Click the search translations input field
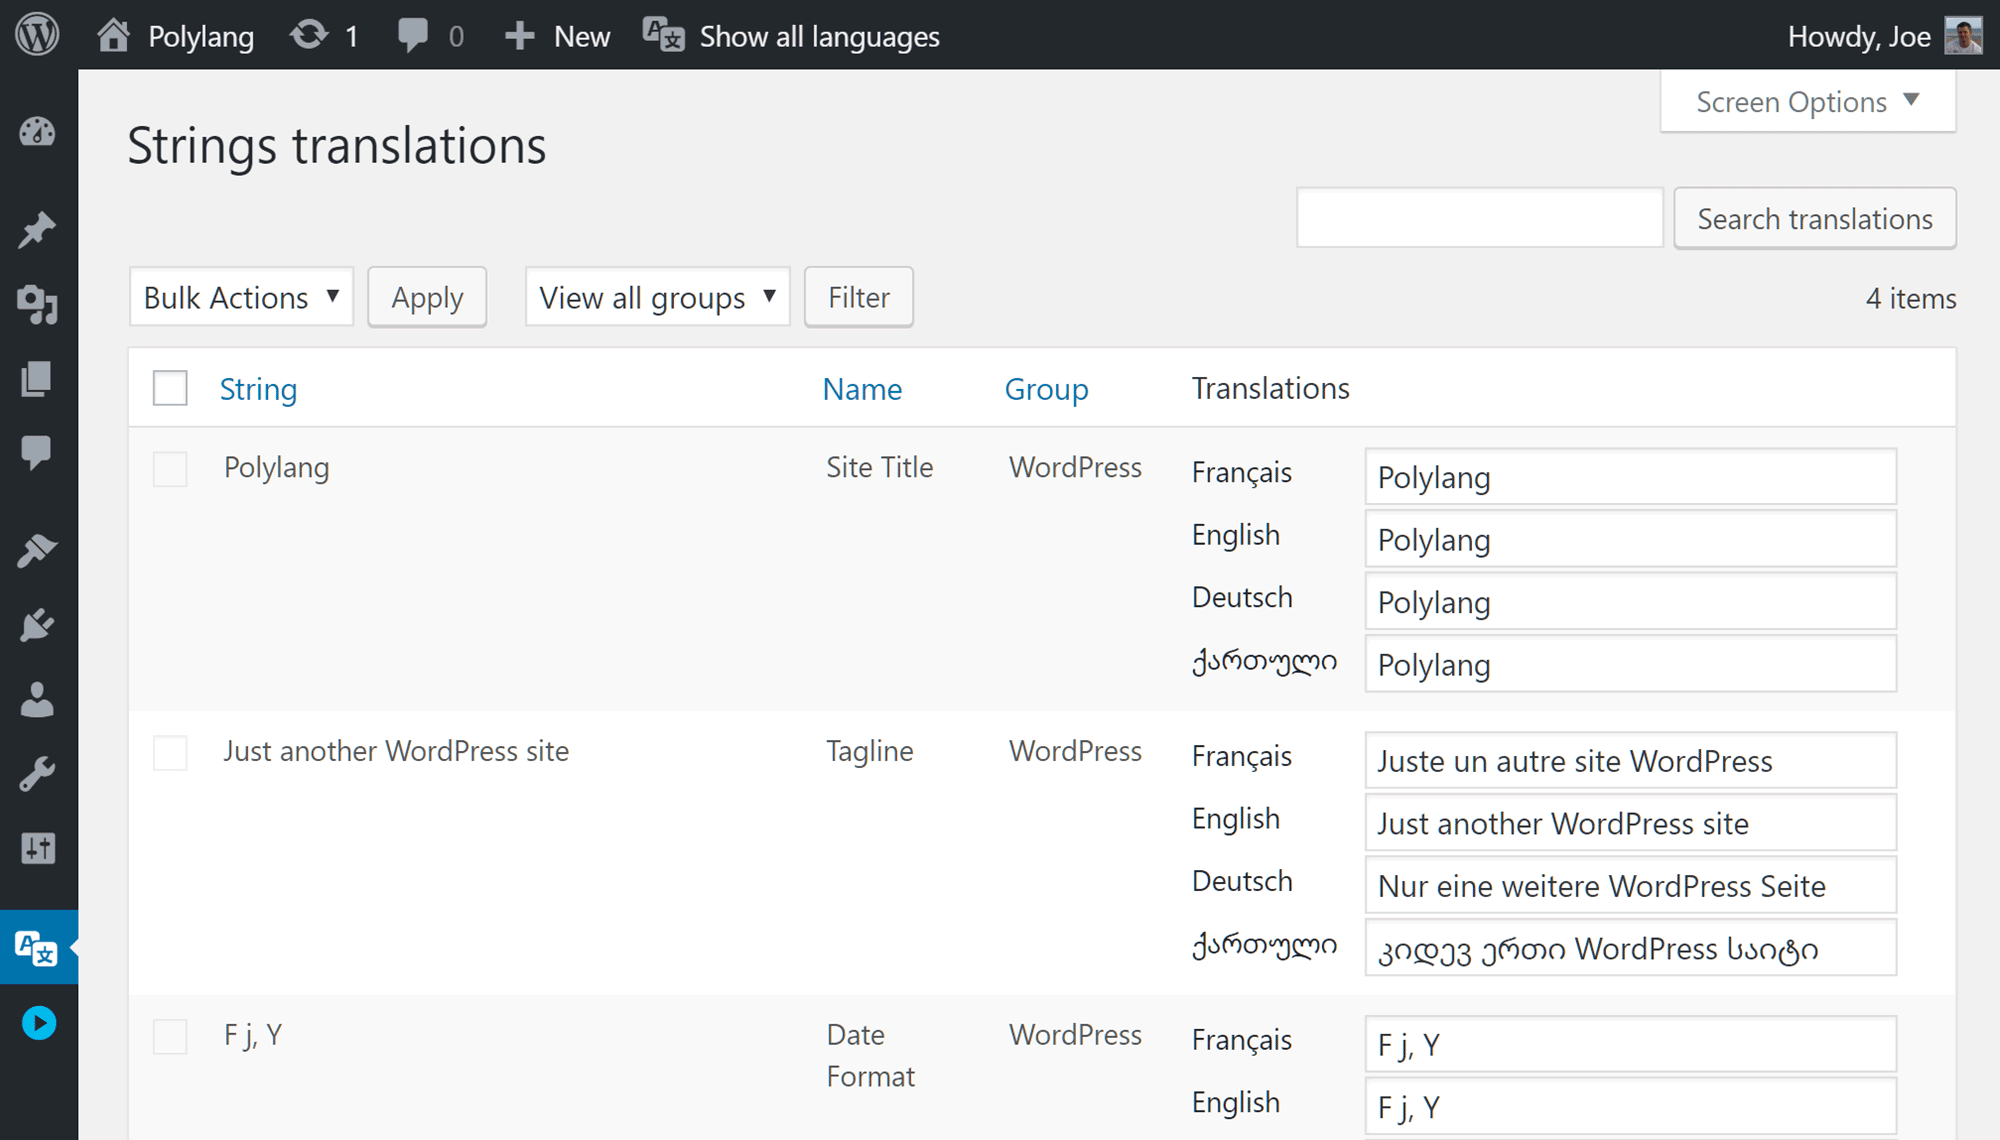Image resolution: width=2000 pixels, height=1140 pixels. coord(1481,218)
